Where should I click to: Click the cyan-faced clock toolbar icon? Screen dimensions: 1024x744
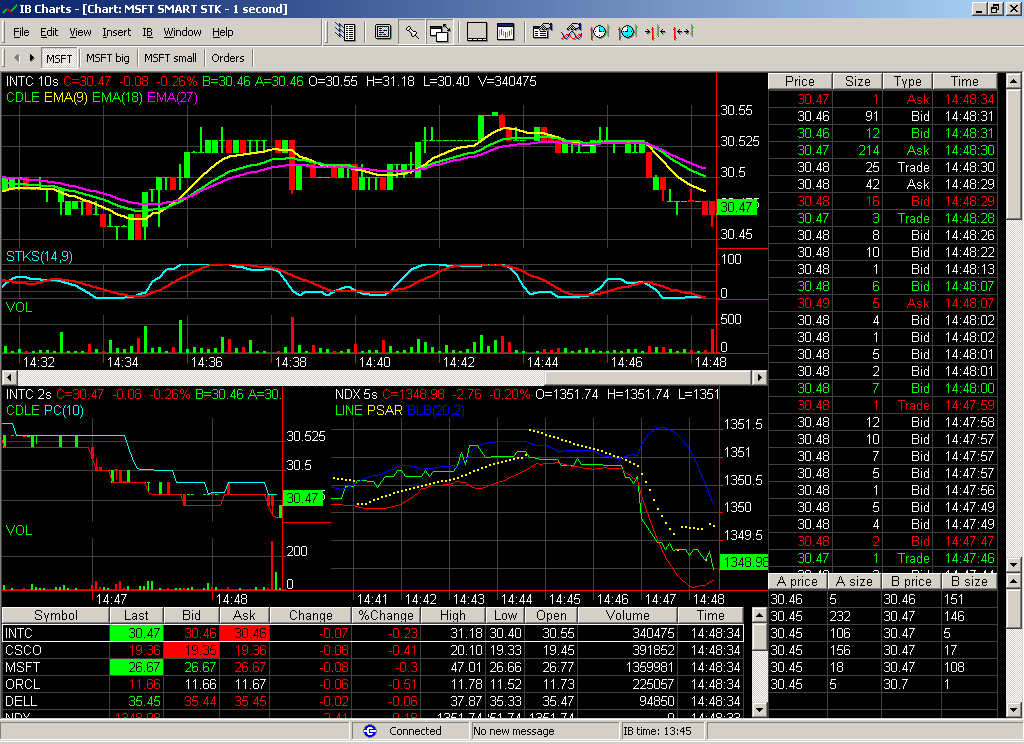(x=627, y=32)
